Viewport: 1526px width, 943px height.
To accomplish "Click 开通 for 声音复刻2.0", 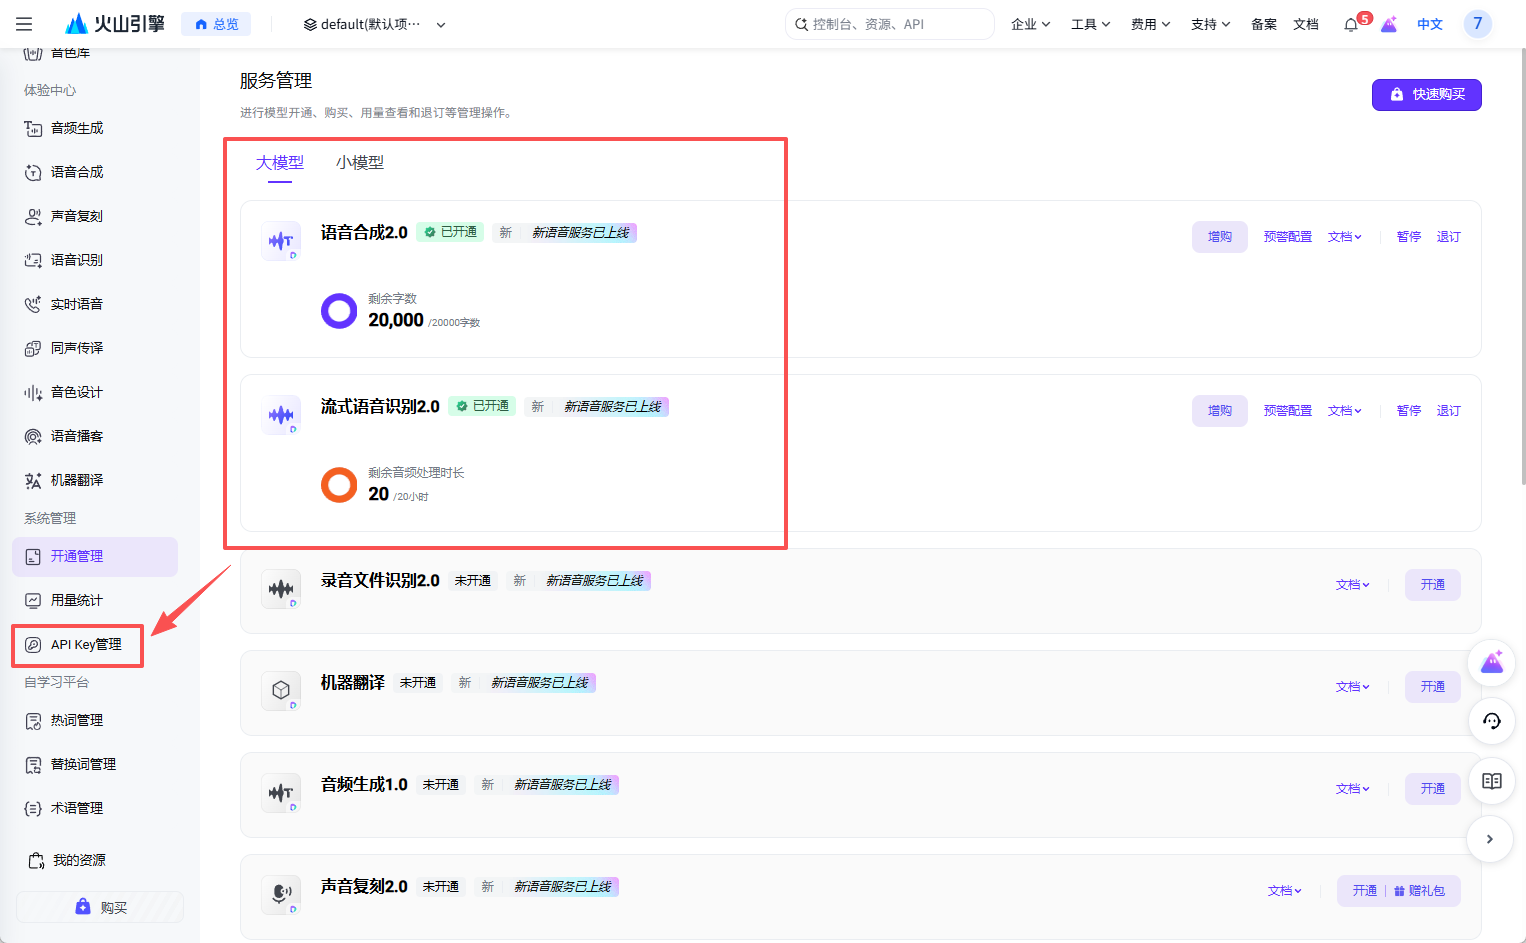I will tap(1364, 891).
